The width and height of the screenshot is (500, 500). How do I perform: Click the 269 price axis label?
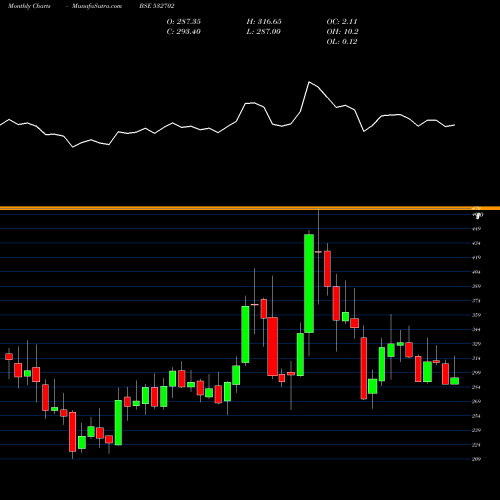click(477, 402)
